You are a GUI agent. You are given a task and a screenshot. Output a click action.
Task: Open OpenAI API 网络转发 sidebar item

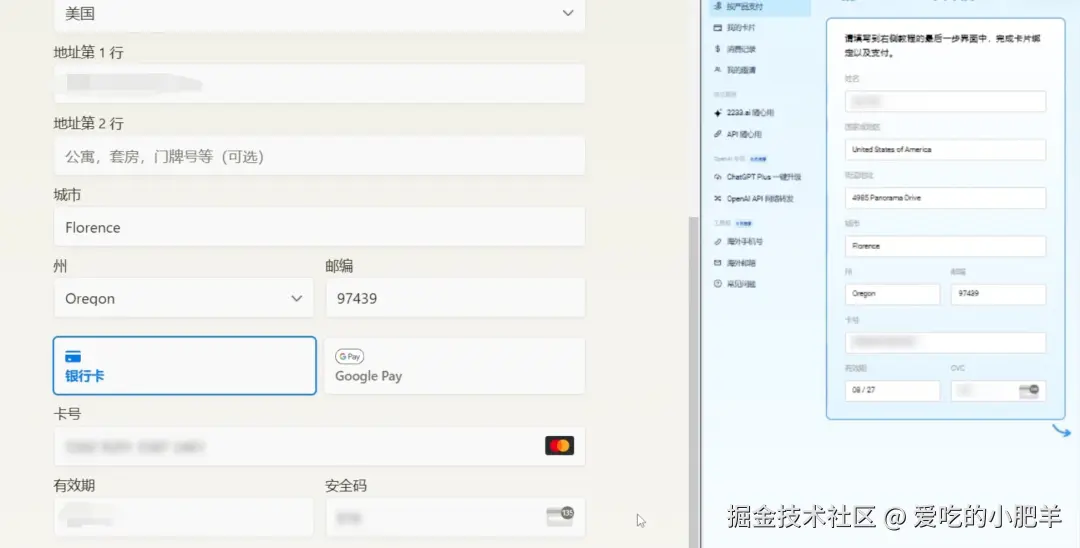coord(754,199)
